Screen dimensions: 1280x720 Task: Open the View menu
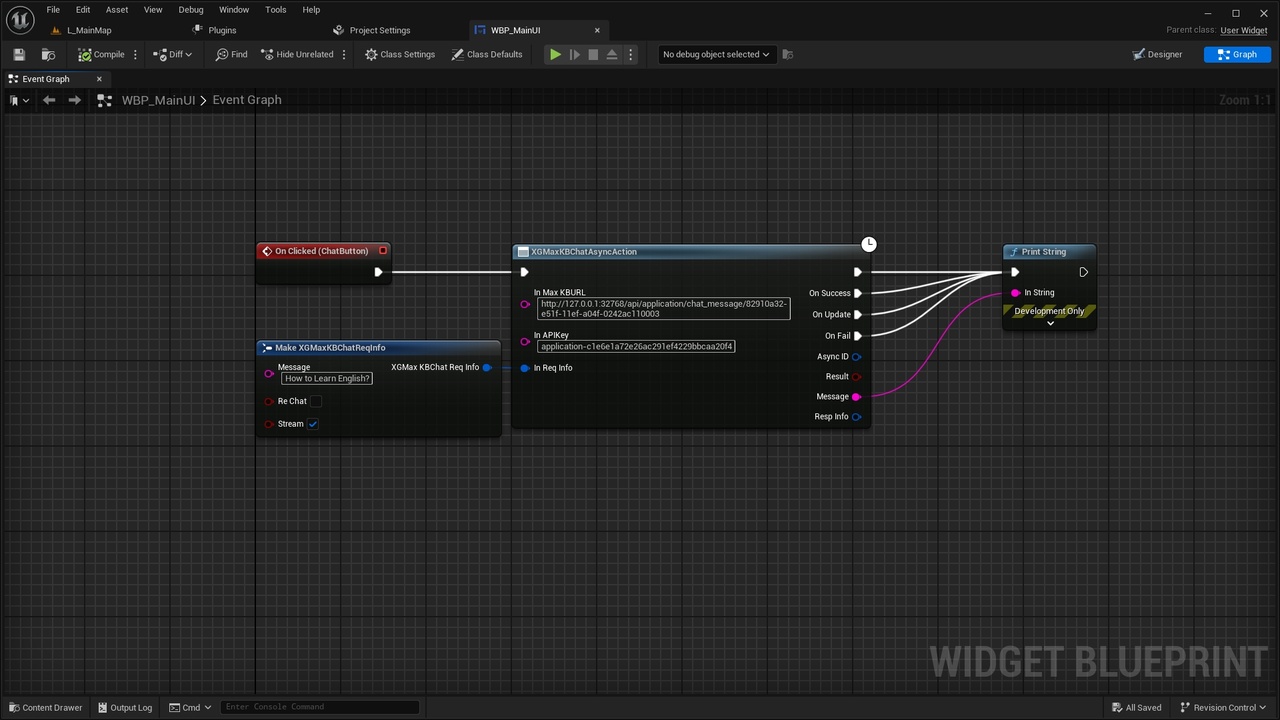pos(153,10)
